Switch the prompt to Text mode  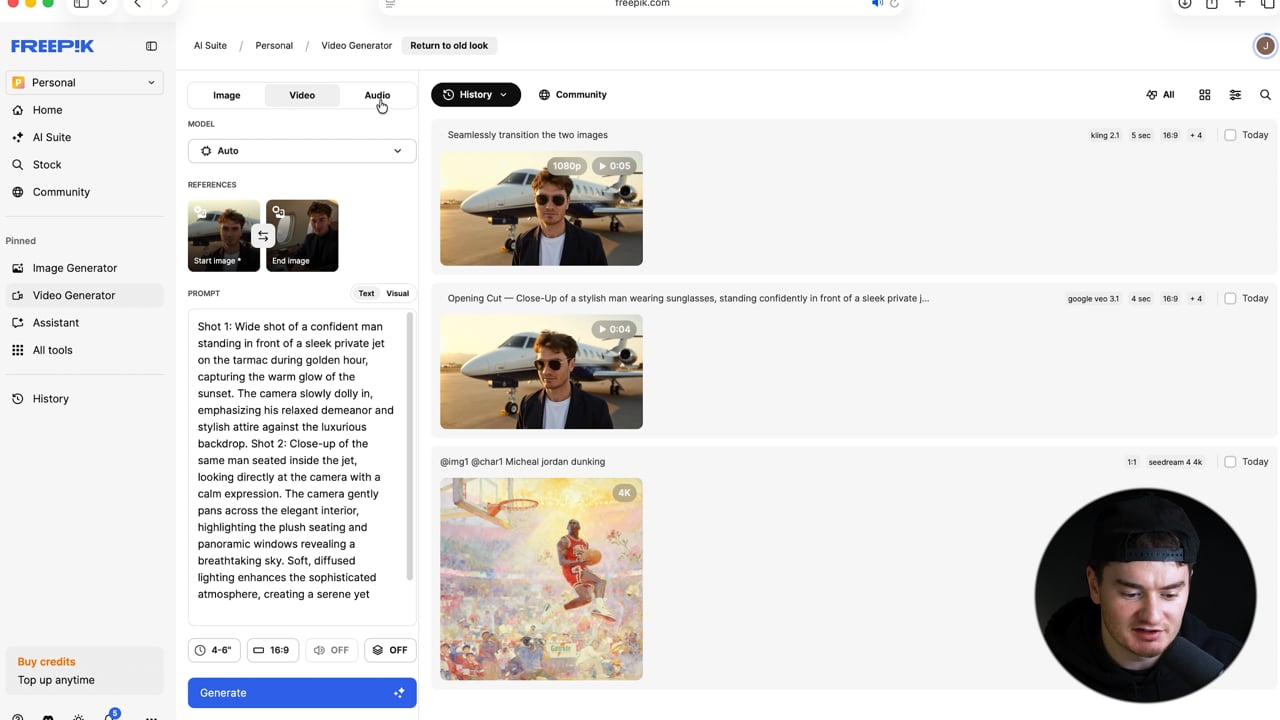click(x=366, y=294)
